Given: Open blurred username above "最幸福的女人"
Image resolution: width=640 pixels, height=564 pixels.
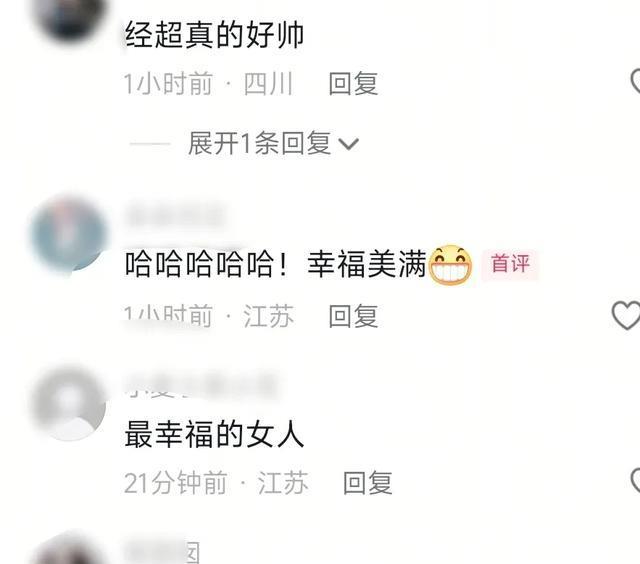Looking at the screenshot, I should point(202,385).
